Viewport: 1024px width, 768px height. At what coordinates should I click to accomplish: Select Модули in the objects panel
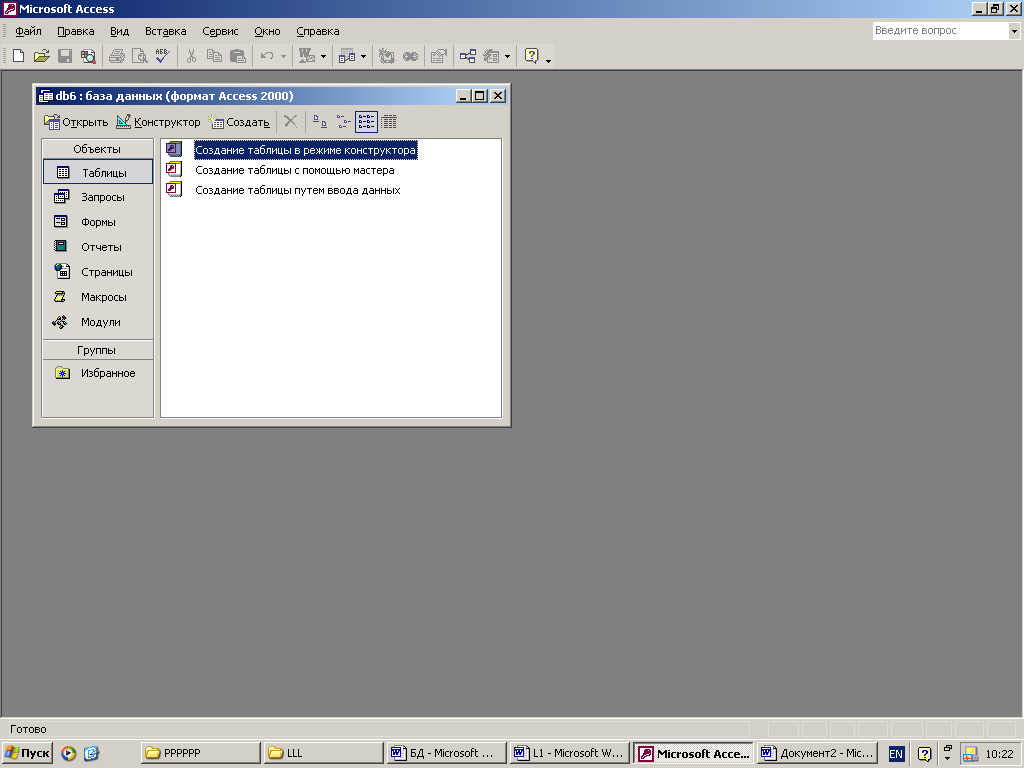[x=98, y=322]
